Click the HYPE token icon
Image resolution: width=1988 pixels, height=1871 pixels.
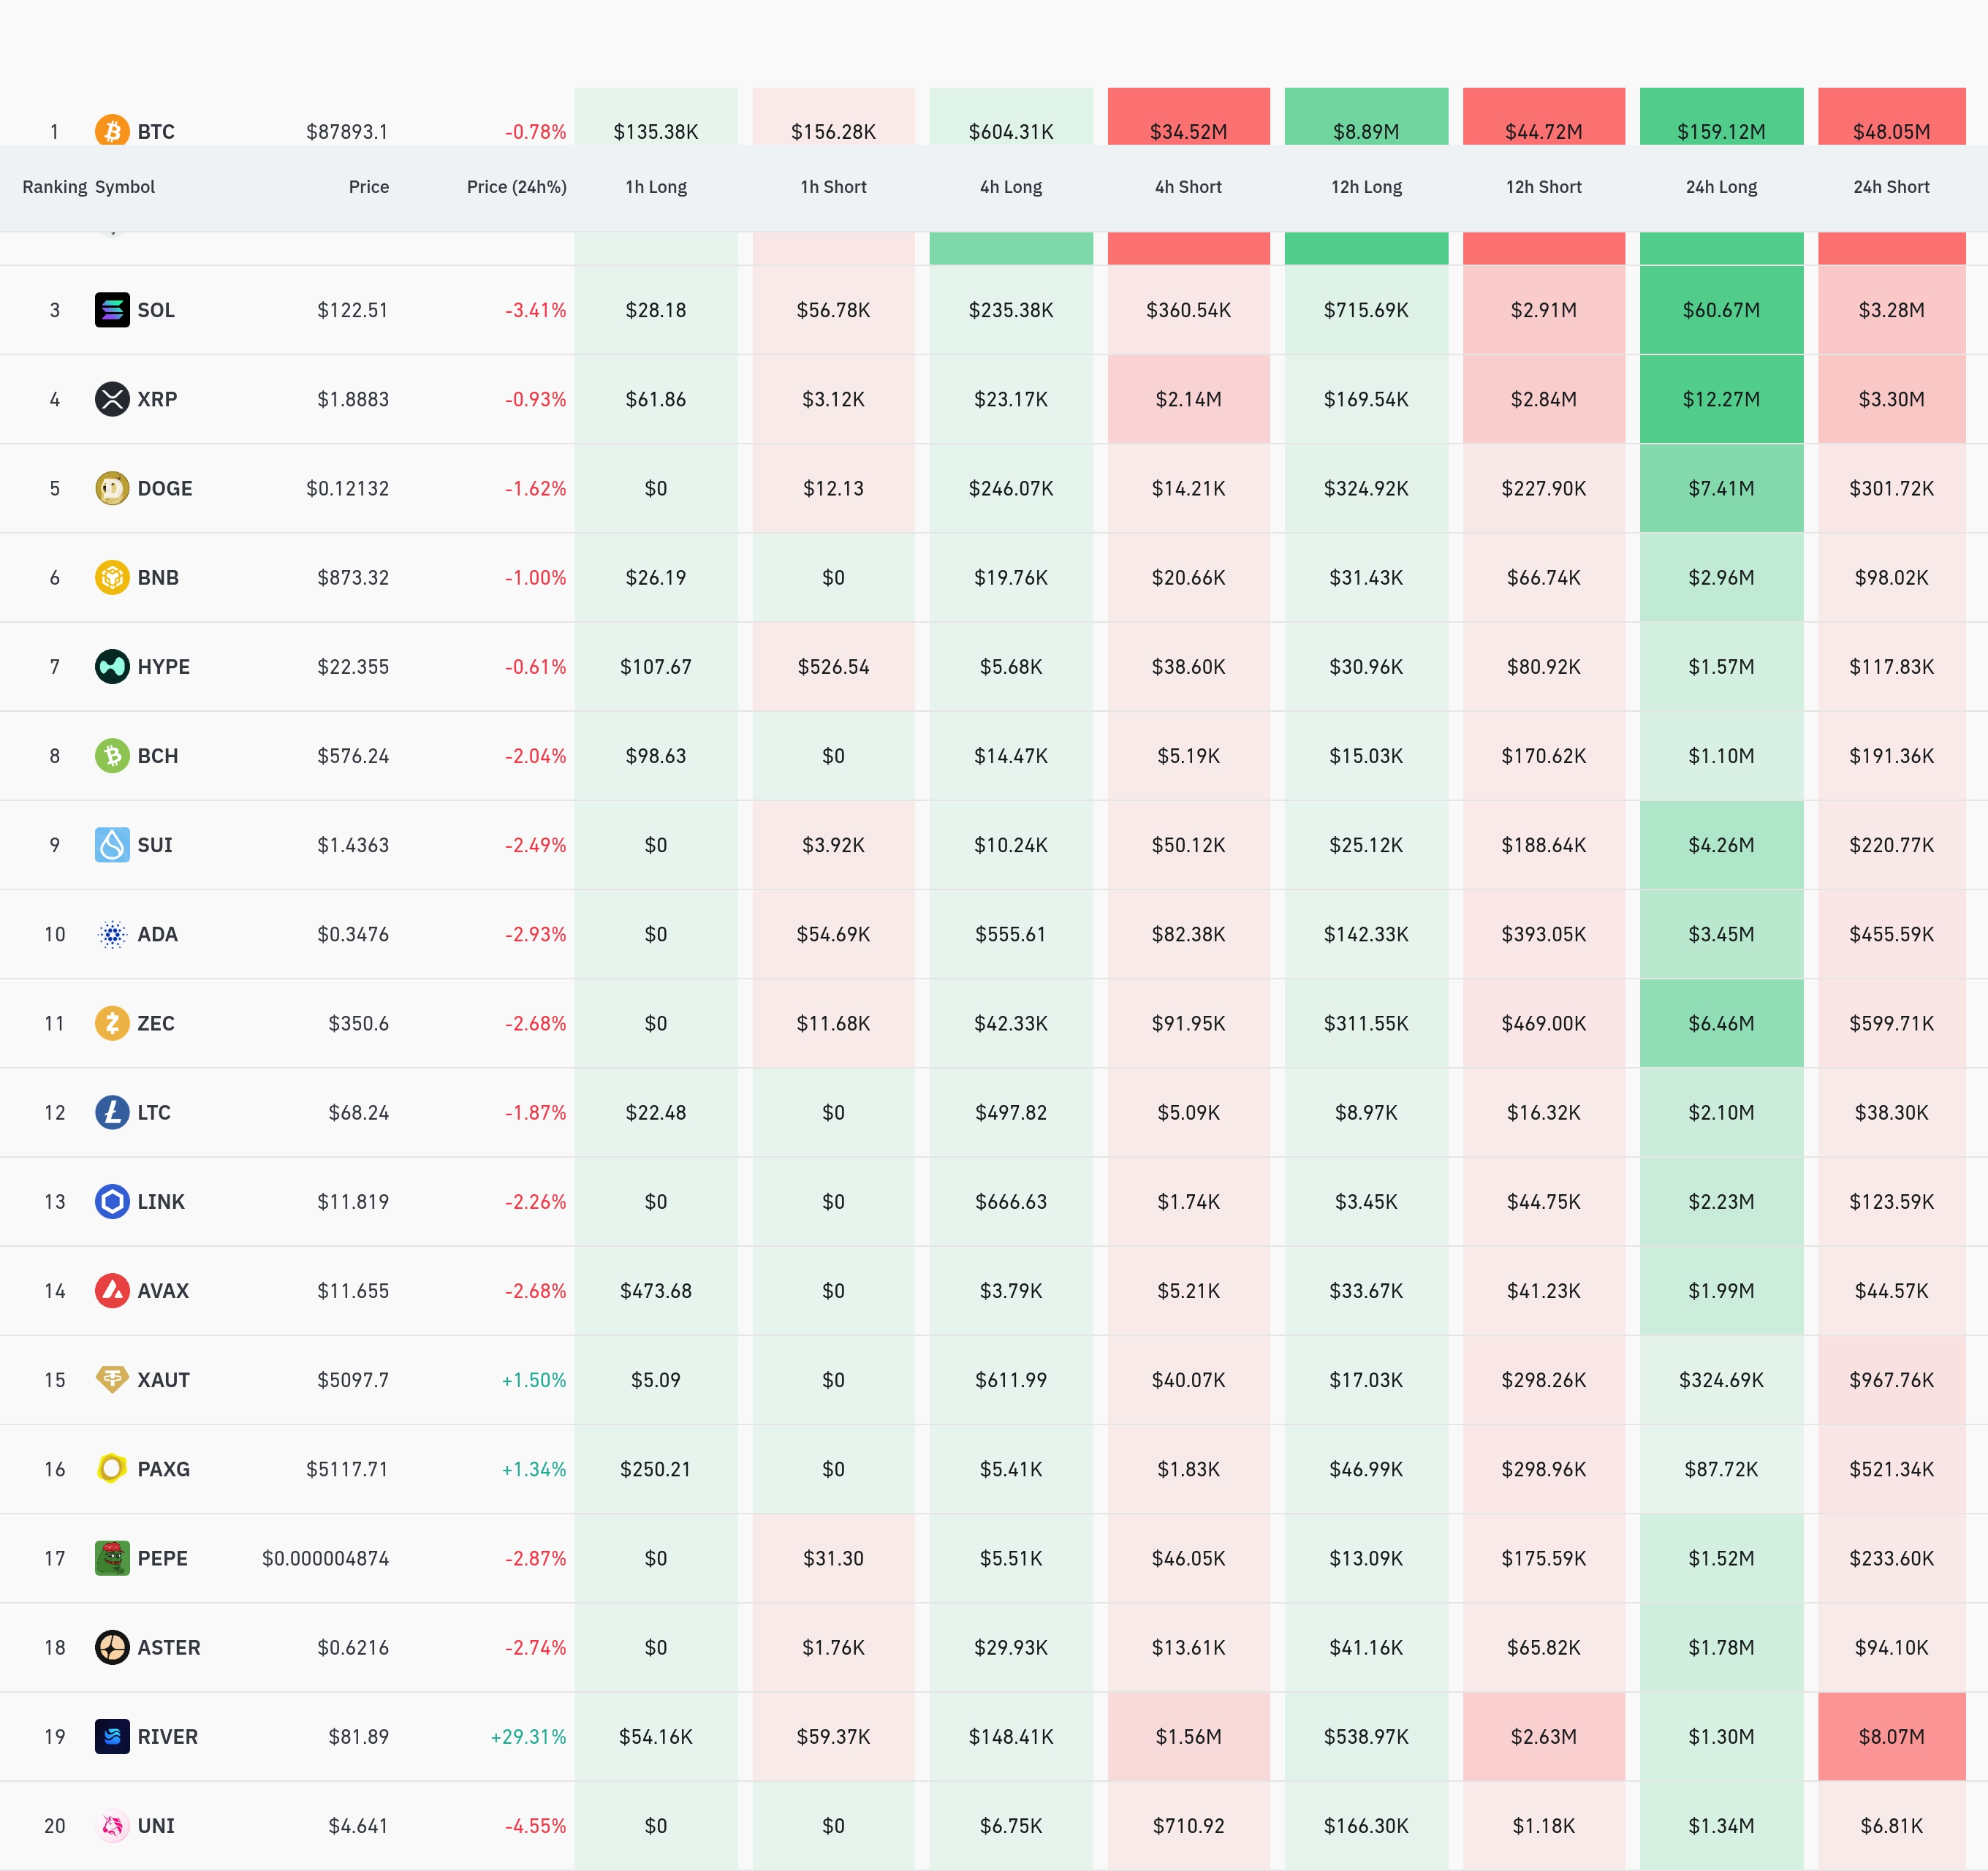pos(112,666)
